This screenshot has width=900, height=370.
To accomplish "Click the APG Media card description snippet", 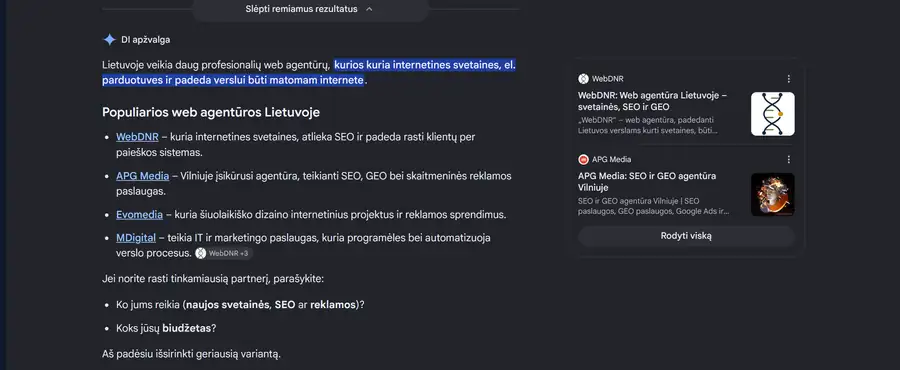I will pos(654,207).
